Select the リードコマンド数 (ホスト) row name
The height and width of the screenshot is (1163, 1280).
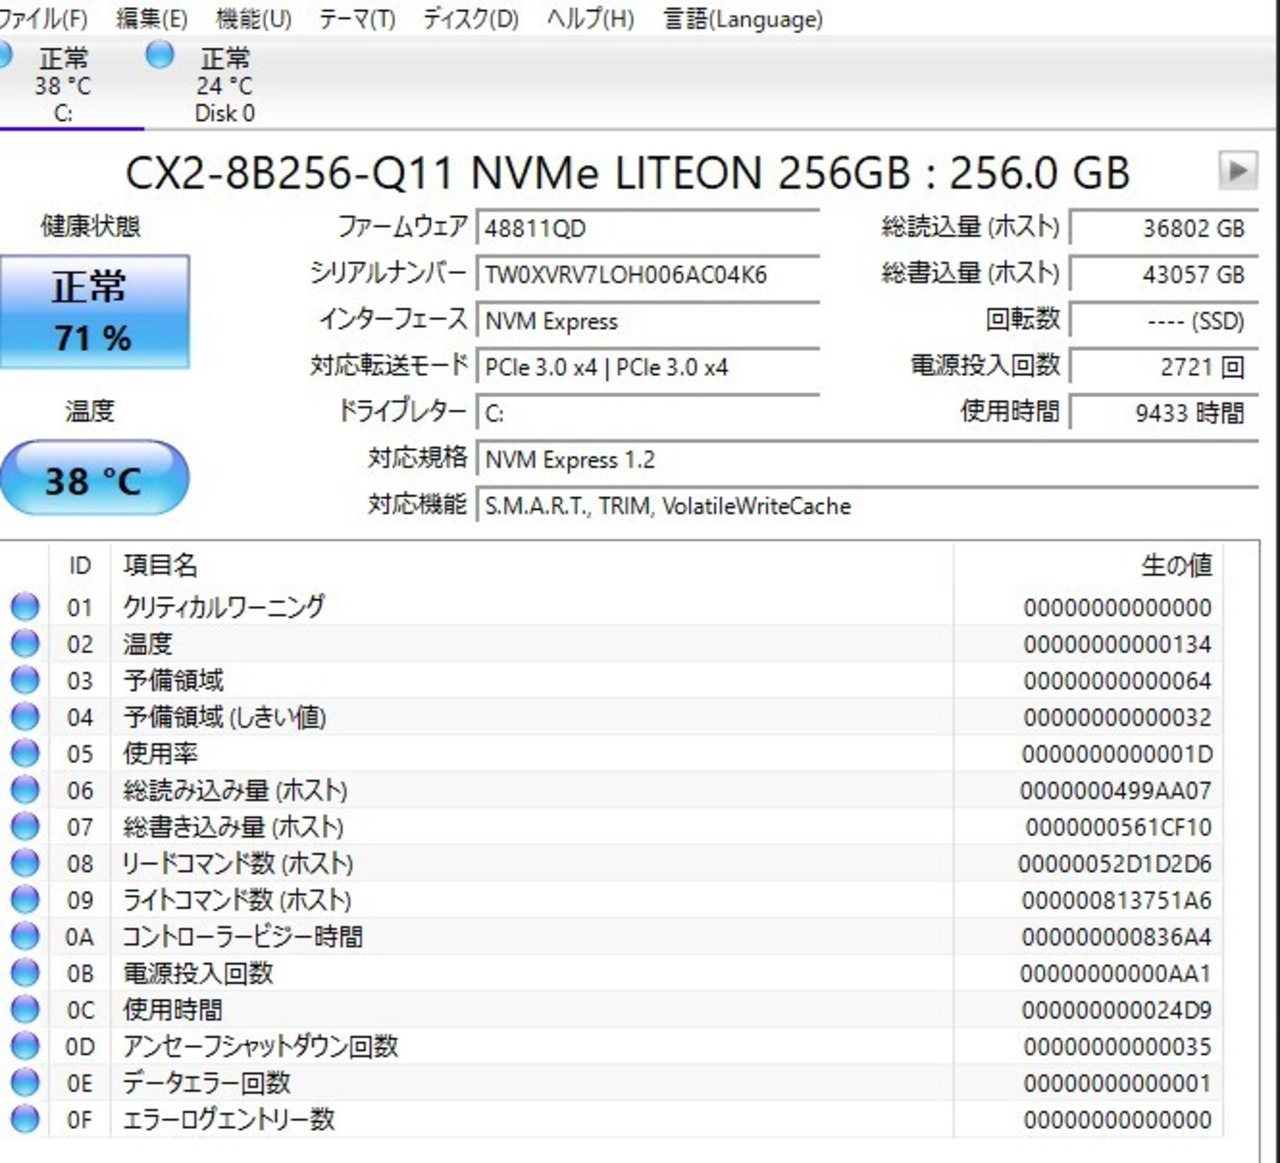click(238, 863)
